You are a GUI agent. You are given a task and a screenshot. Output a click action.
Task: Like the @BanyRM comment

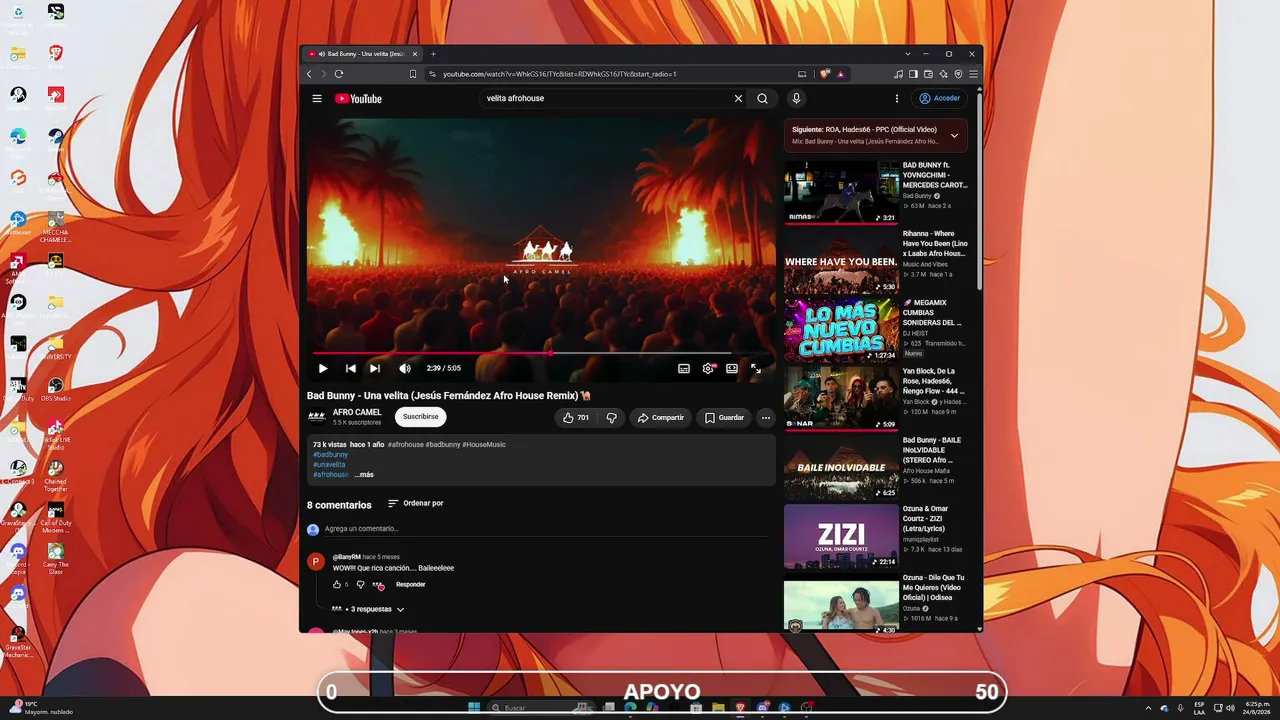tap(337, 584)
